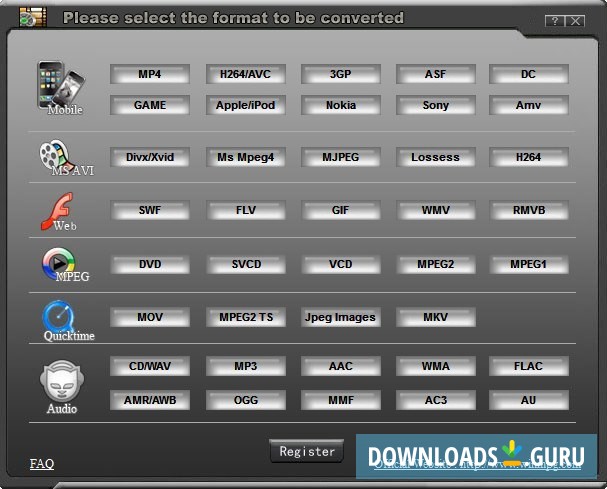This screenshot has height=489, width=607.
Task: Close the format selection window
Action: tap(575, 21)
